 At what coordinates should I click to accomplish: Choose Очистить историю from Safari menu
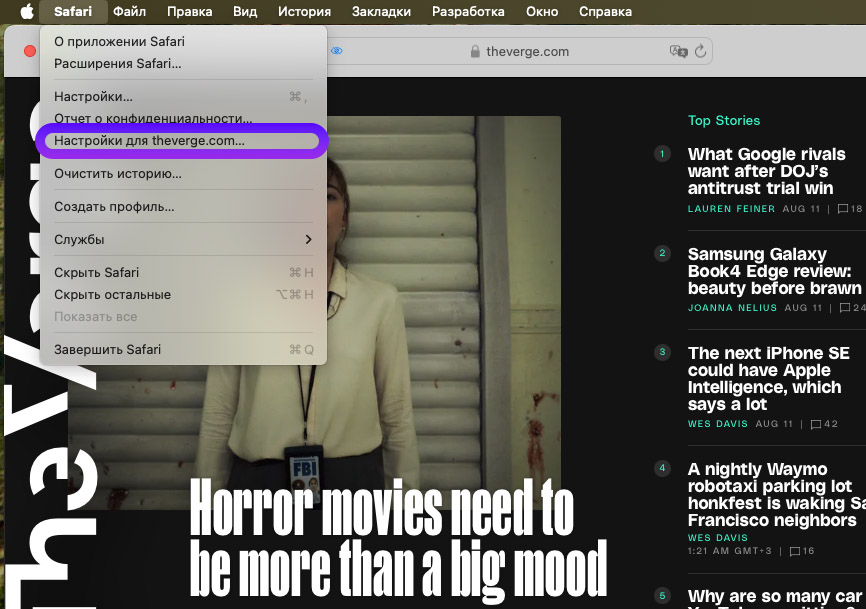[x=118, y=174]
